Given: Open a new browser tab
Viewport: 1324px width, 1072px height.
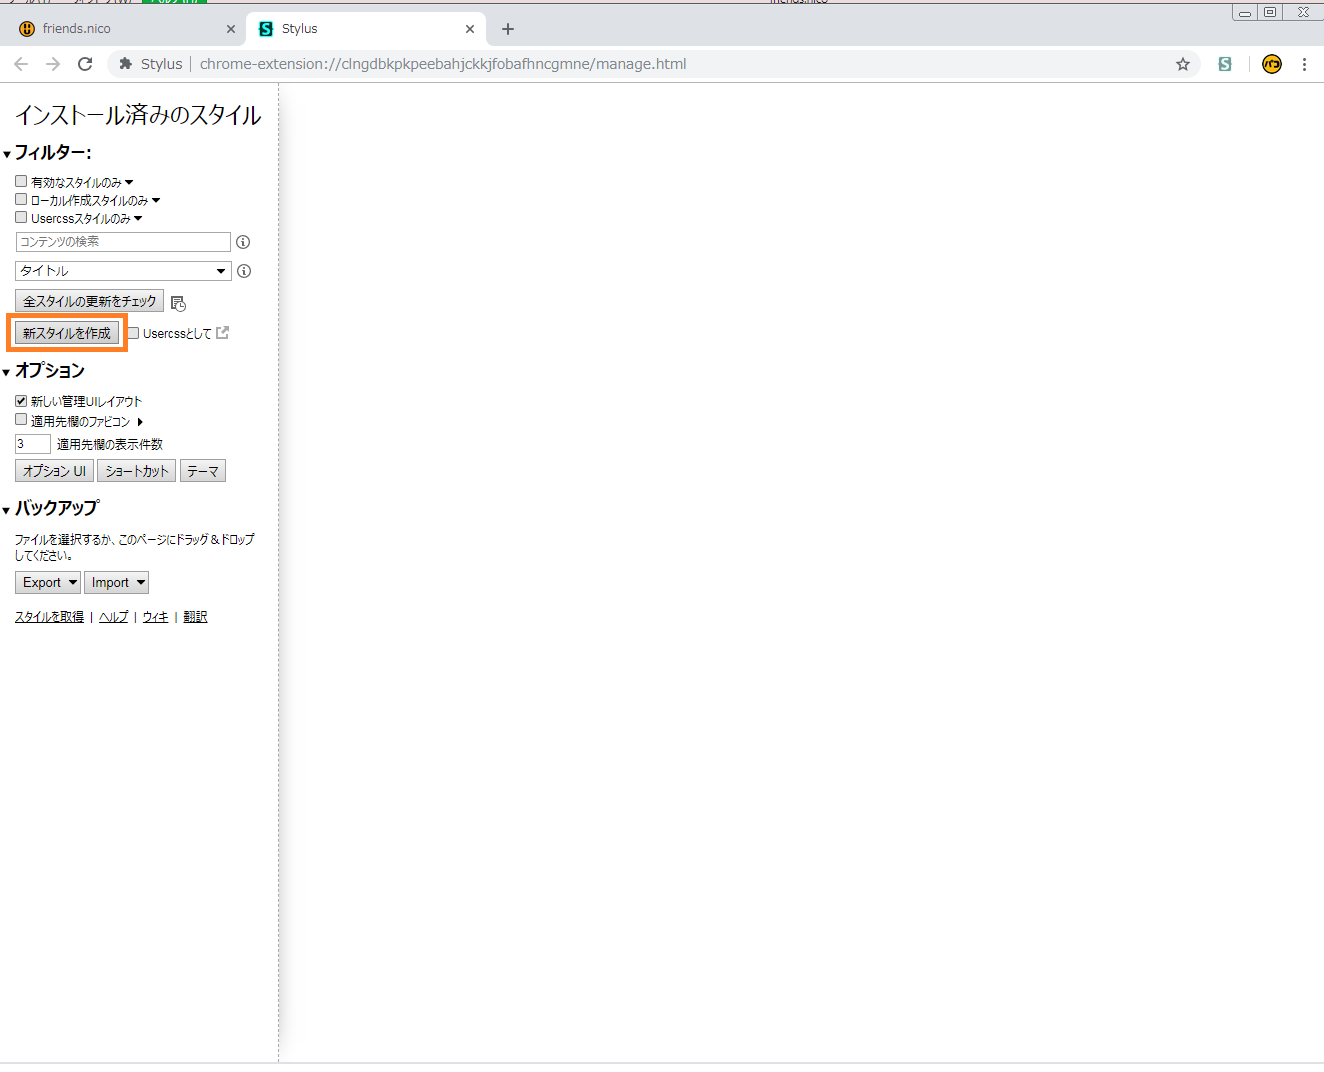Looking at the screenshot, I should coord(508,29).
